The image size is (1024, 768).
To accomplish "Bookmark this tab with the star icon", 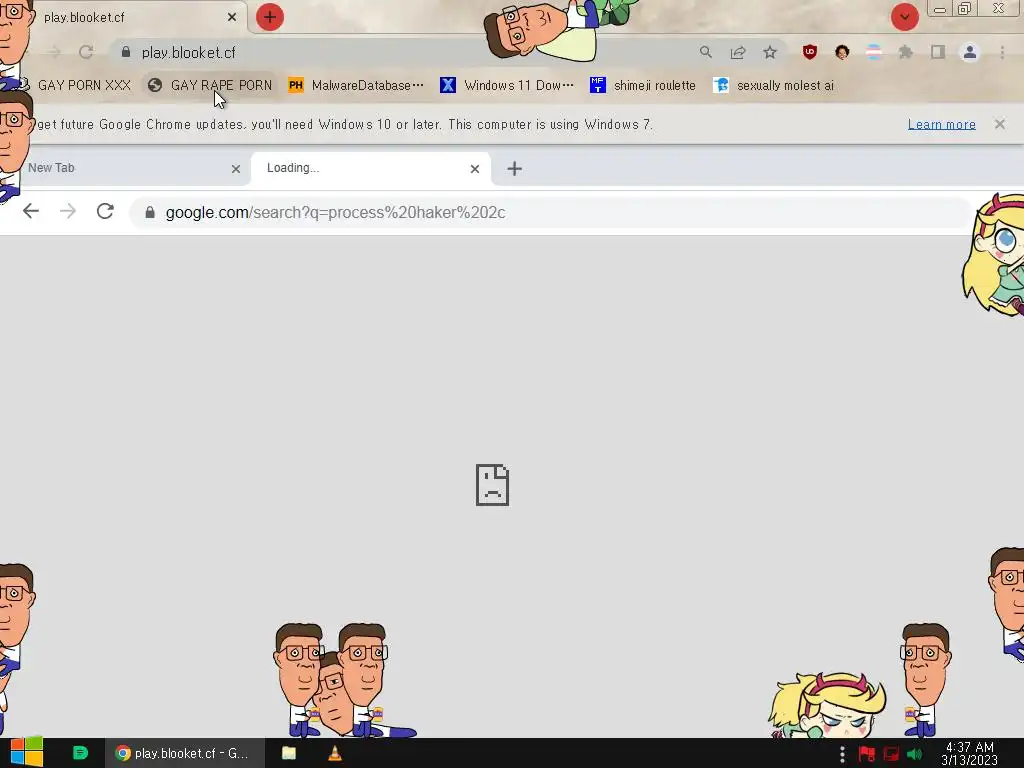I will [x=770, y=52].
